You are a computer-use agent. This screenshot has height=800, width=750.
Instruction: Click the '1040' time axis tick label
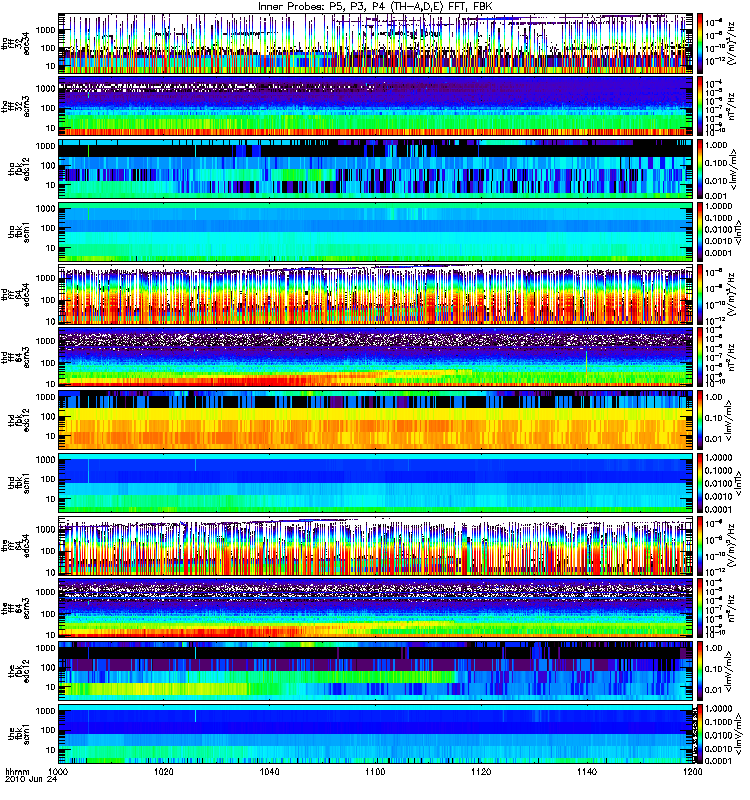coord(269,772)
